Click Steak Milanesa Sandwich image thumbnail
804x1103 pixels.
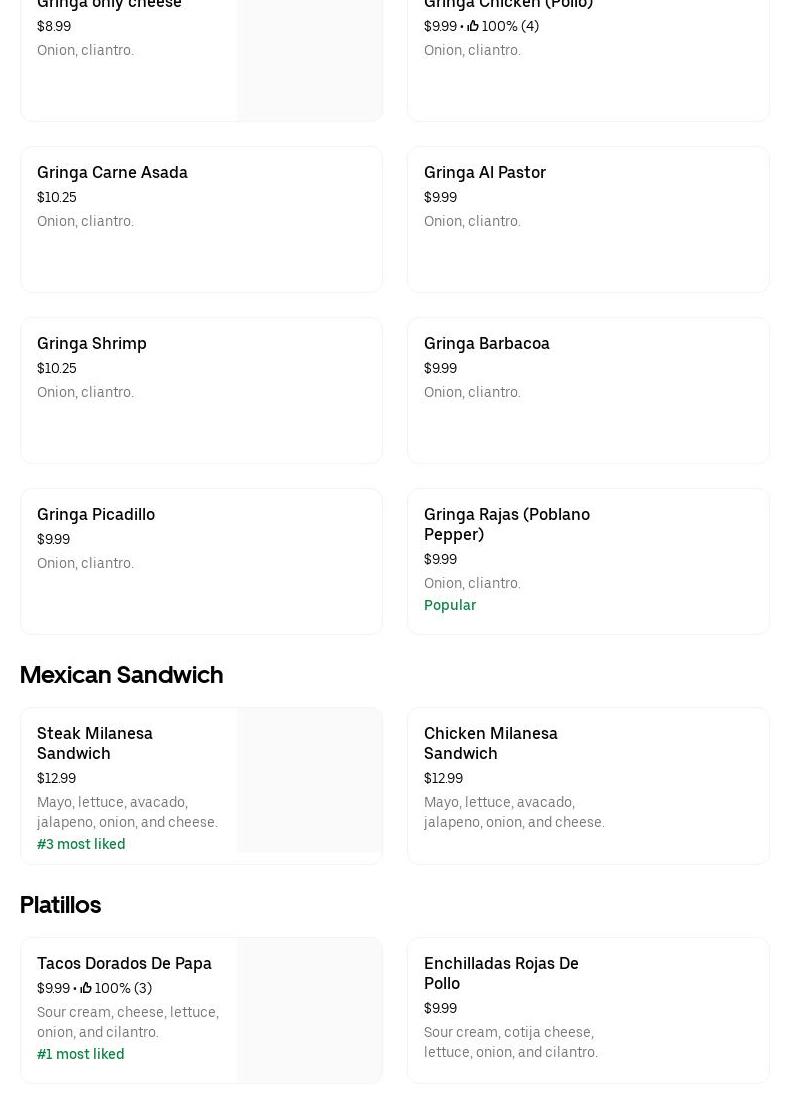tap(309, 780)
